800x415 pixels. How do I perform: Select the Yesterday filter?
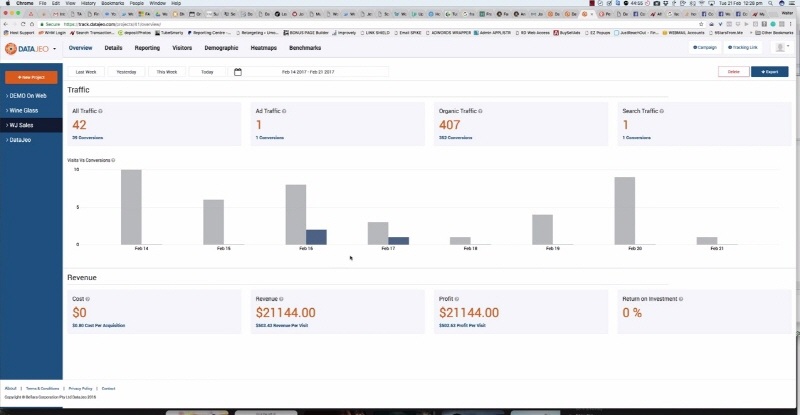point(127,72)
